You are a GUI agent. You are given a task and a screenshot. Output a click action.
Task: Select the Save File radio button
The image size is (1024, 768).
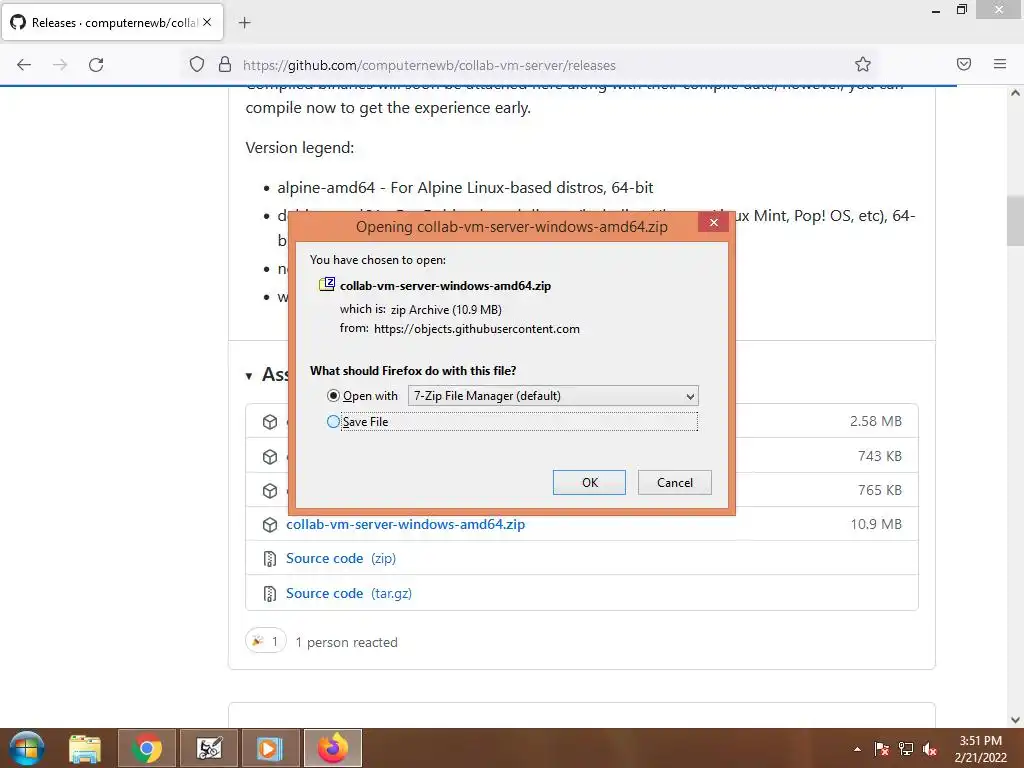333,422
